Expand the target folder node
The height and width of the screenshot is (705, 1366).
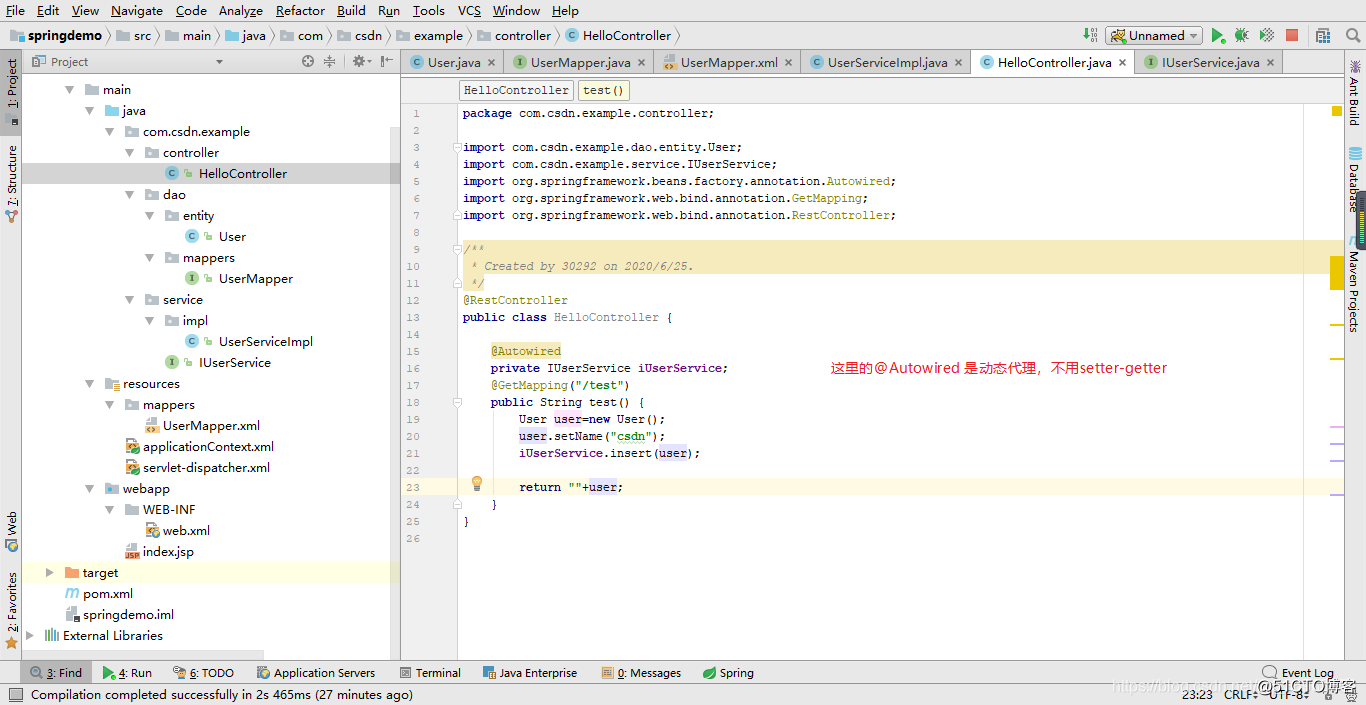(x=49, y=573)
